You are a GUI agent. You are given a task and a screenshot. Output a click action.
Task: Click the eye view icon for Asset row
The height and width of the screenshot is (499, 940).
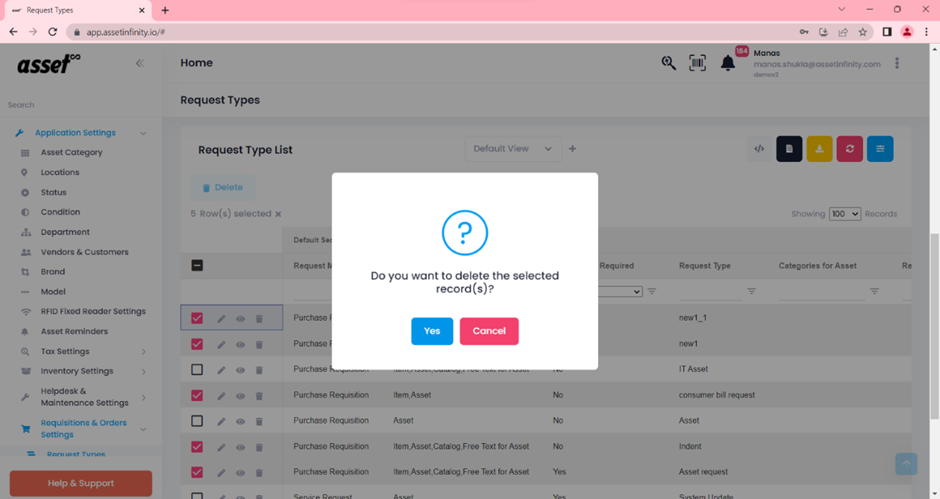(x=240, y=421)
